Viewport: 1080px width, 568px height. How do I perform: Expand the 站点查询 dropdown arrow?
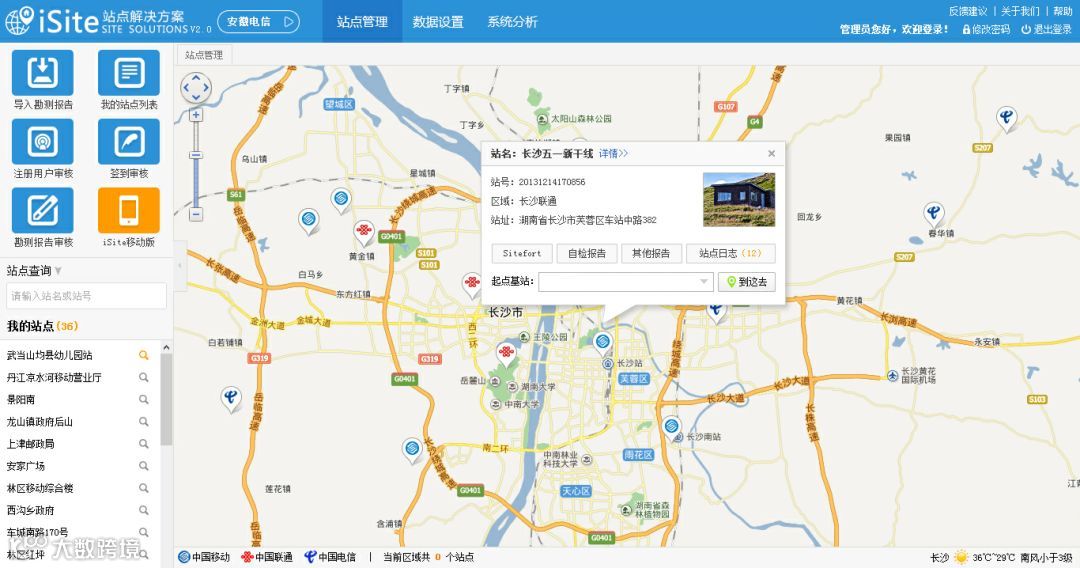(x=58, y=271)
